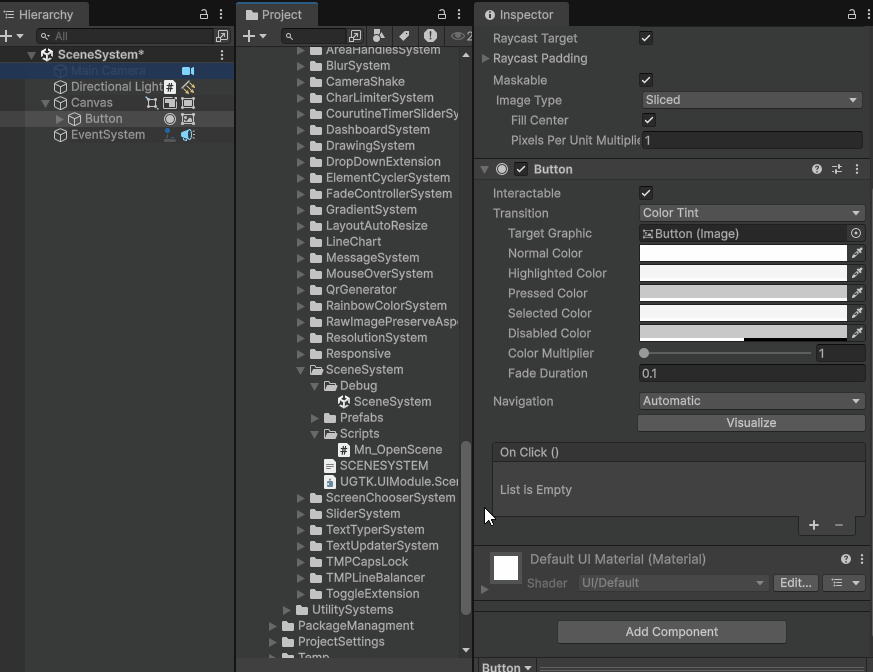
Task: Click the Project hidden packages eye icon
Action: tap(458, 36)
